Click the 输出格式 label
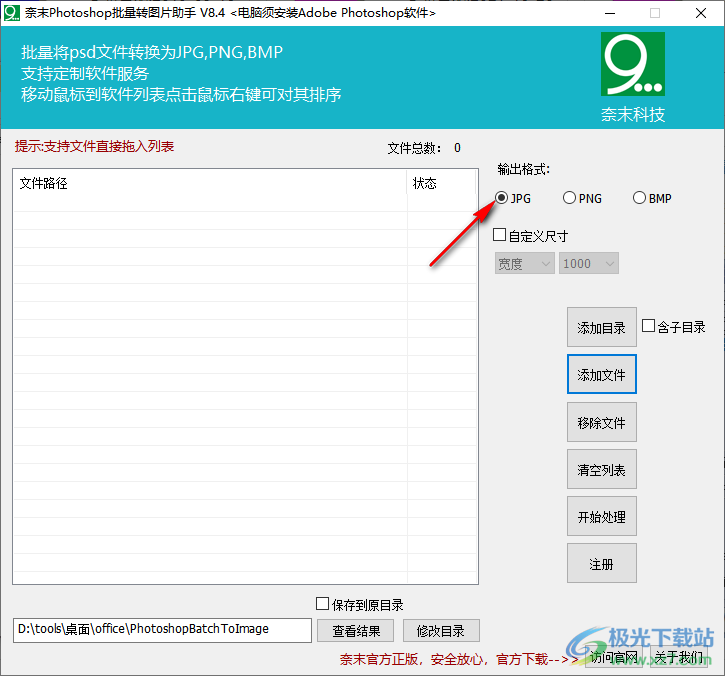 tap(523, 169)
